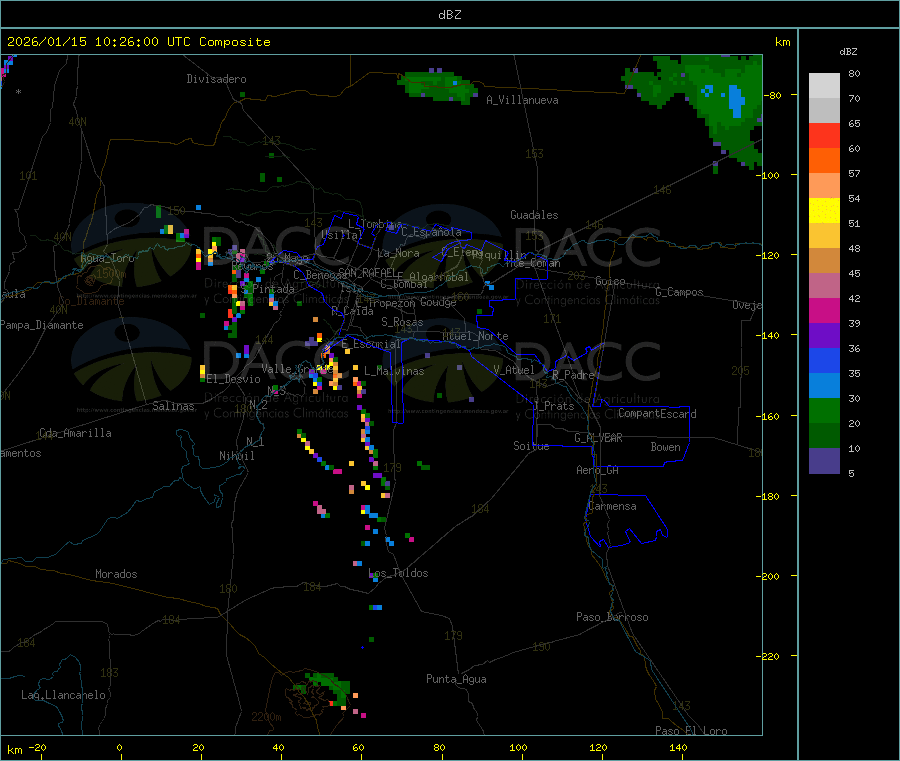The width and height of the screenshot is (900, 761).
Task: Click the dBZ title at top
Action: pos(449,15)
